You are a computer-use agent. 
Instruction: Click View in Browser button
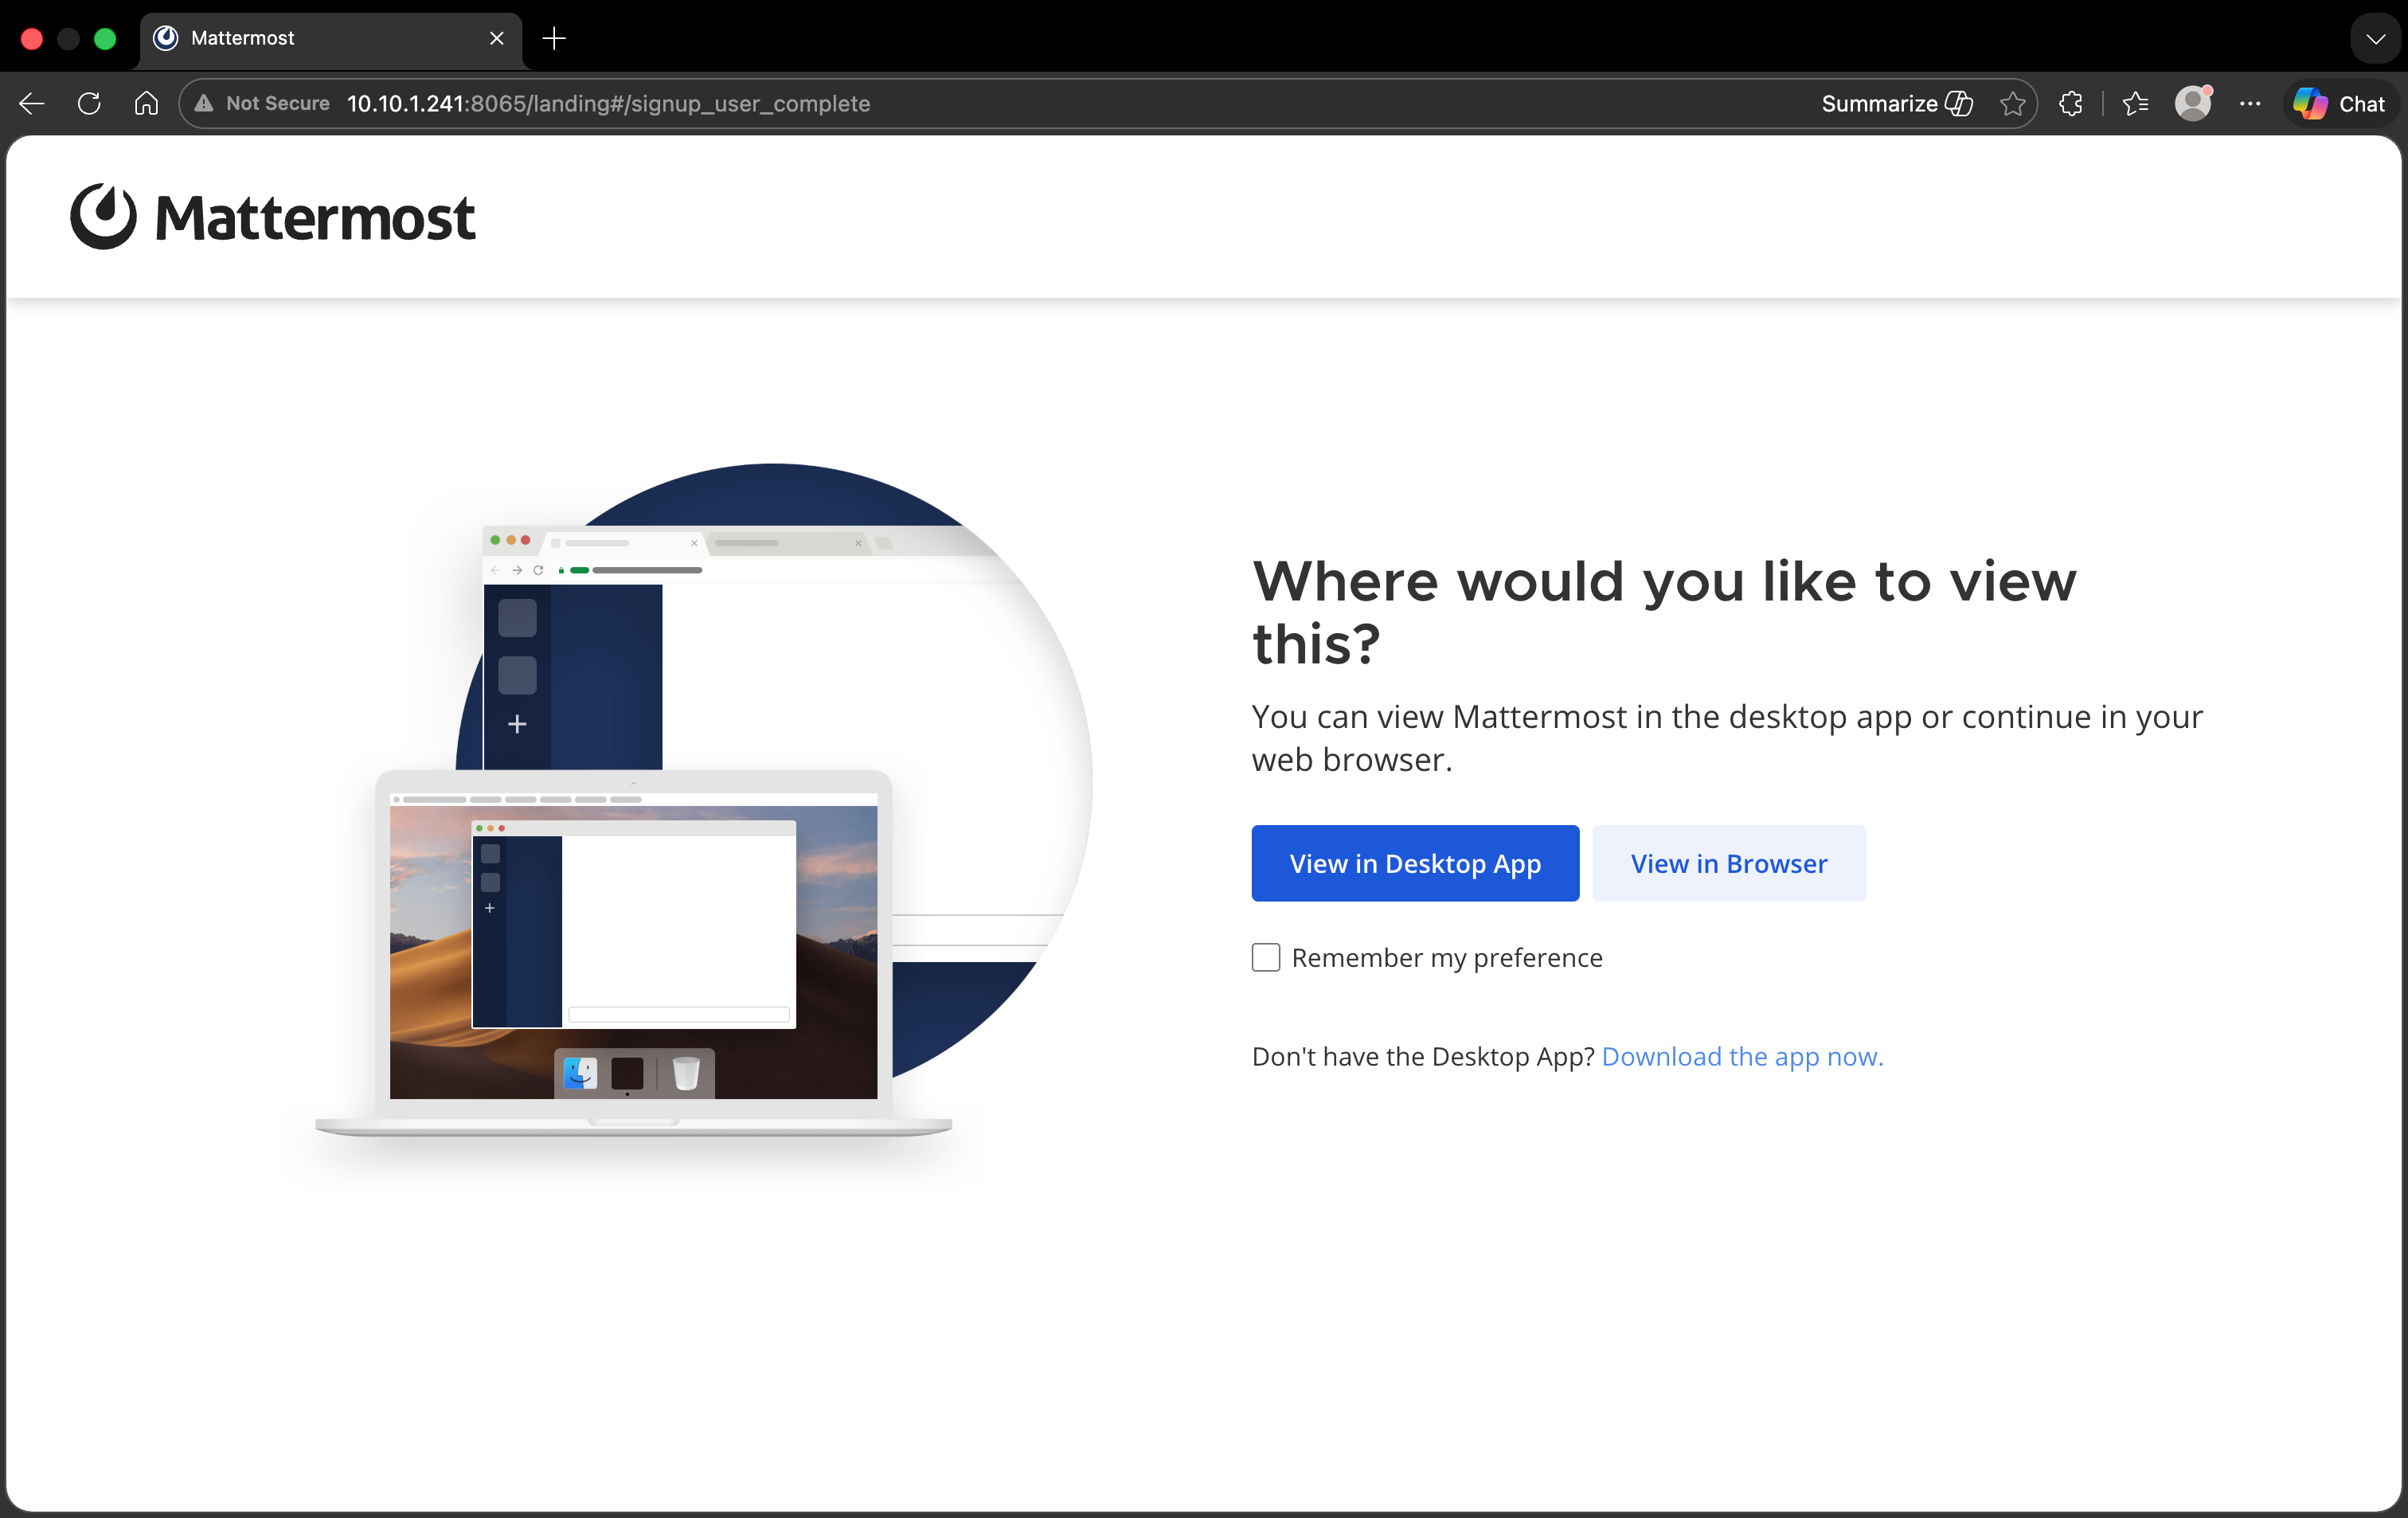[1729, 863]
